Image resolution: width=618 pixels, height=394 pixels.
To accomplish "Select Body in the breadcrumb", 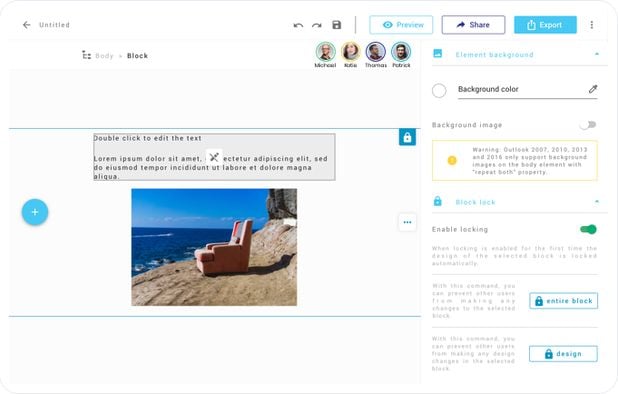I will pos(104,56).
